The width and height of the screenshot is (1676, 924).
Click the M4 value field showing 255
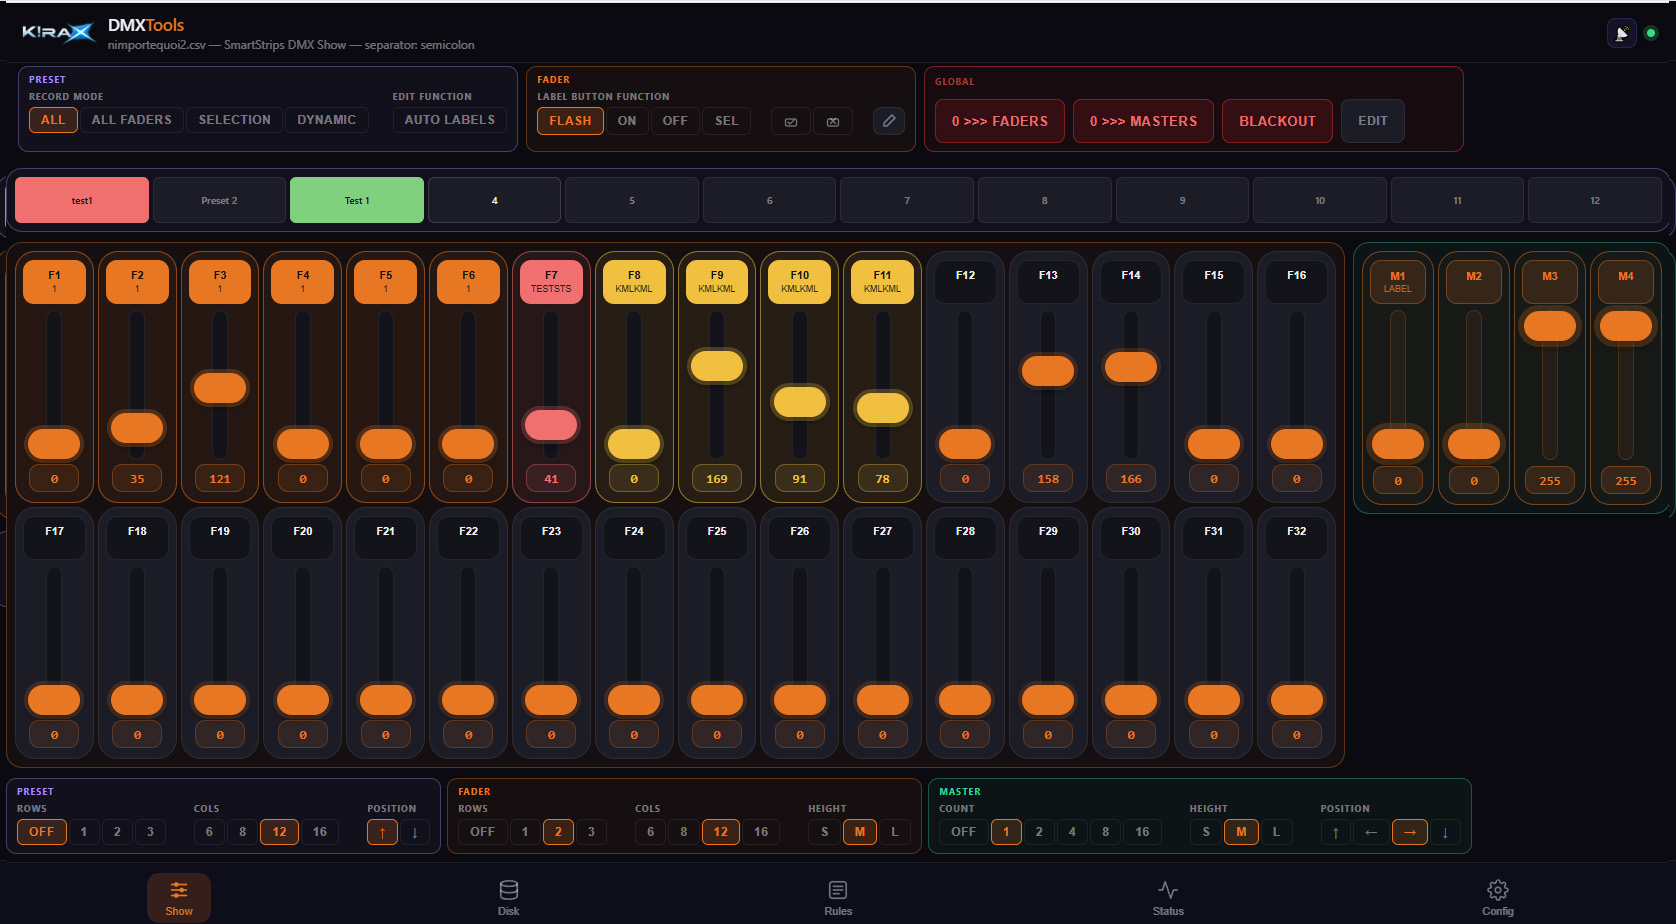(x=1626, y=481)
